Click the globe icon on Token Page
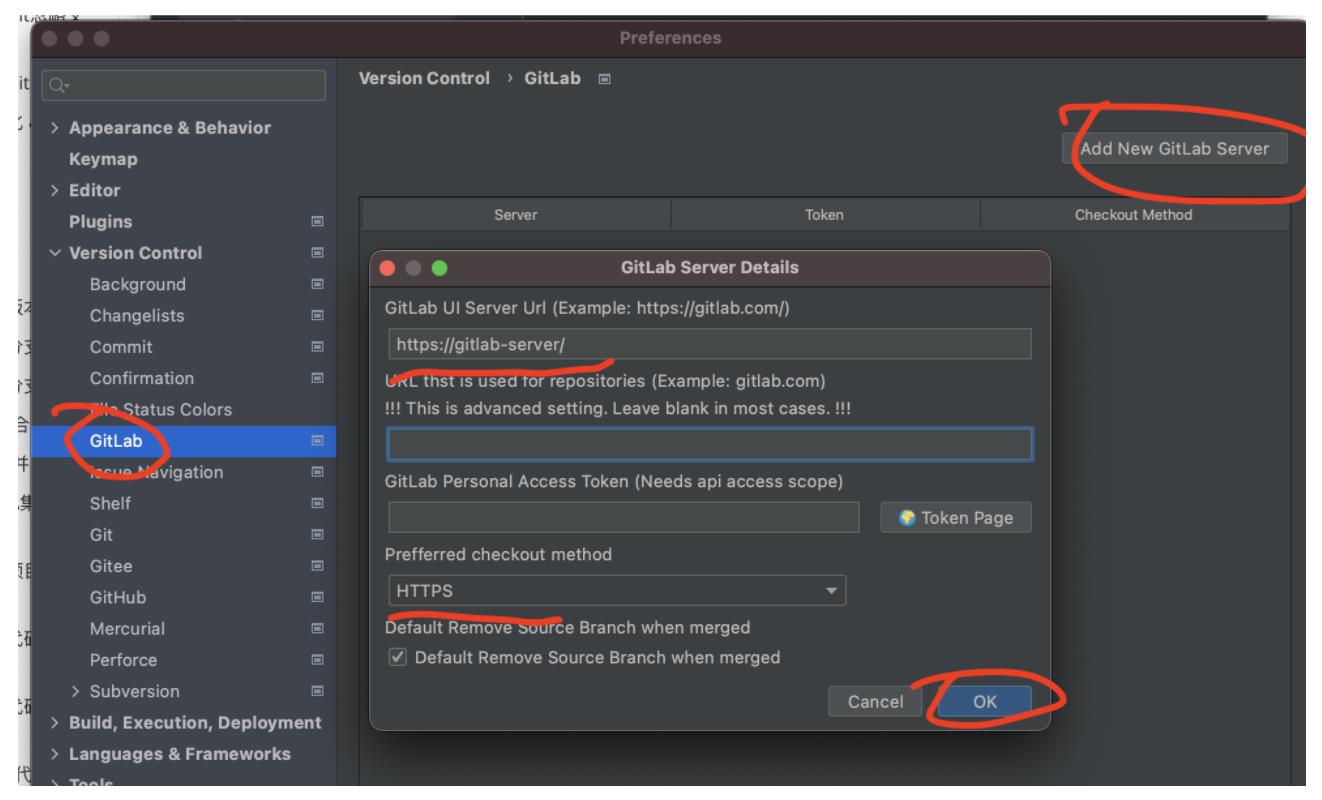1322x800 pixels. click(907, 518)
